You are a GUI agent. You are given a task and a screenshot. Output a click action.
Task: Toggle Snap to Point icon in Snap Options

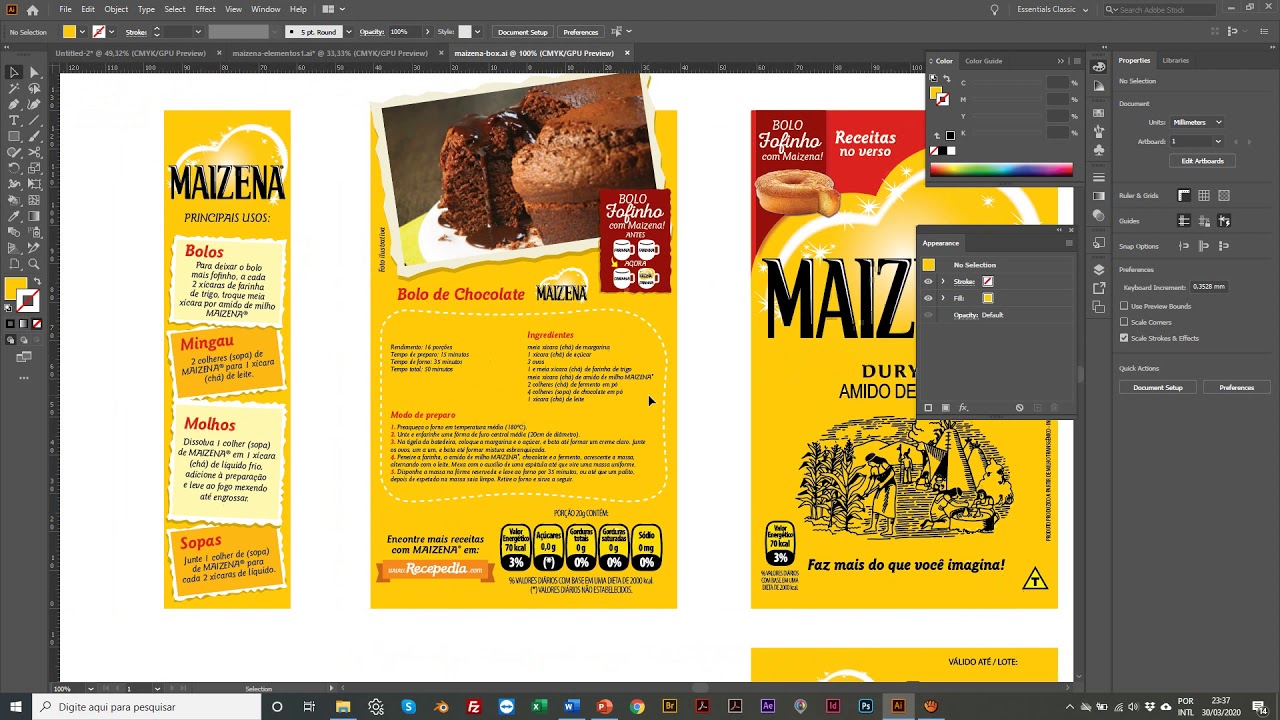click(x=1184, y=246)
